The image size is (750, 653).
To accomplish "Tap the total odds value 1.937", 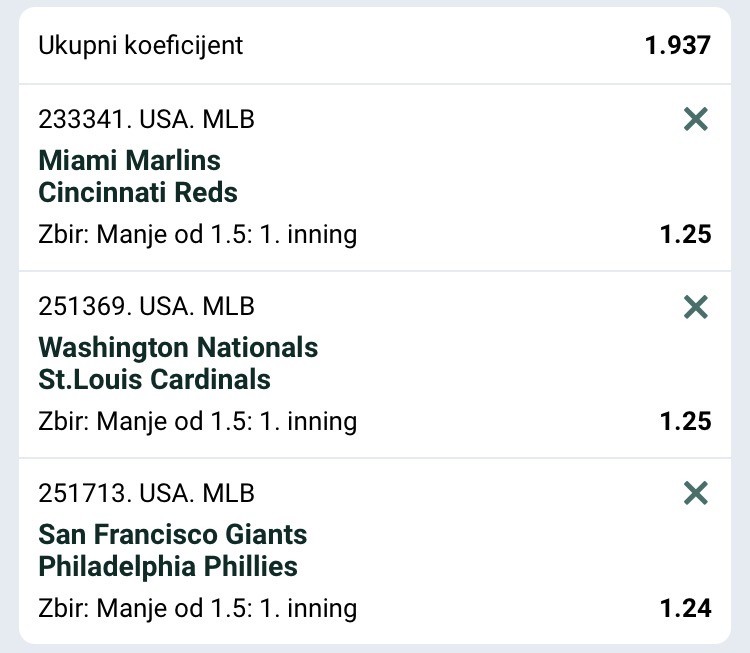I will pos(677,45).
